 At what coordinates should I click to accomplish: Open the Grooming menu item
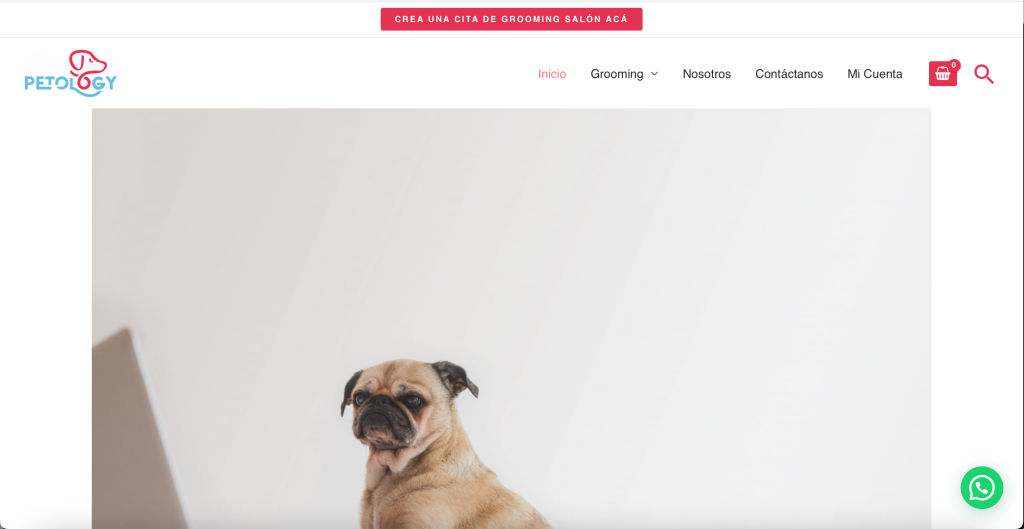click(617, 74)
